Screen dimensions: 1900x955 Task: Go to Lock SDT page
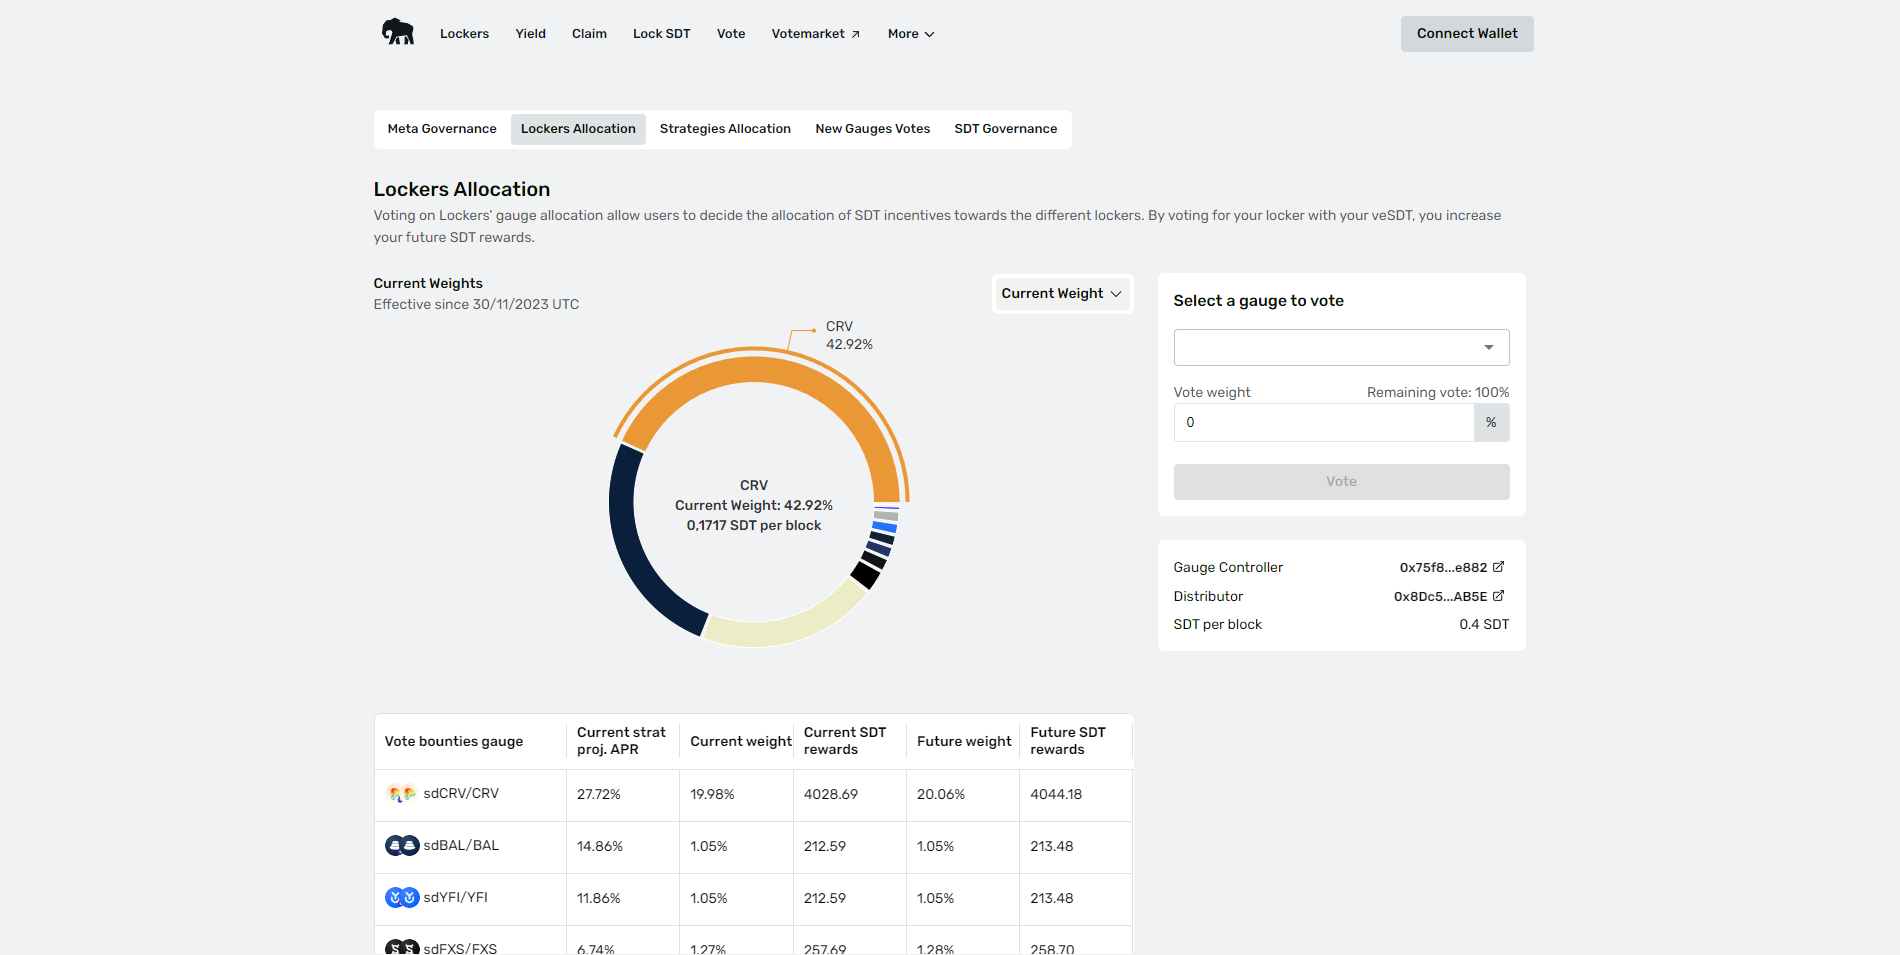click(x=661, y=34)
